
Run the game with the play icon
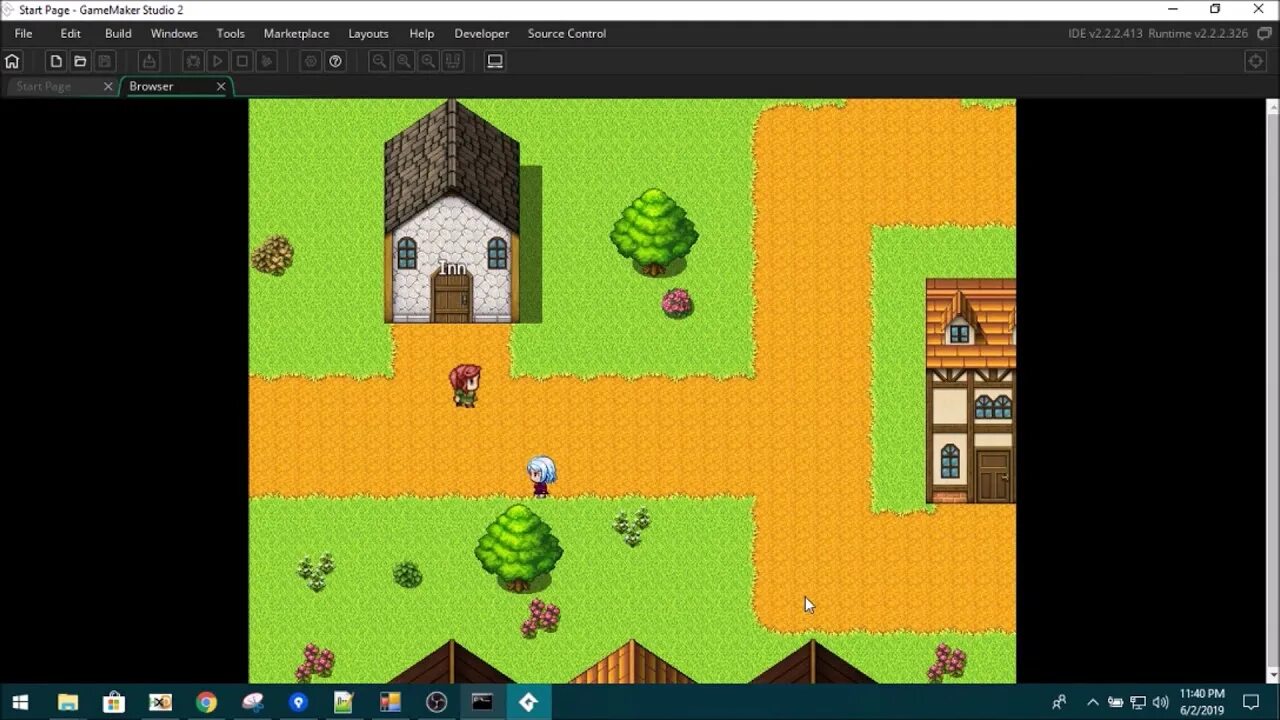217,61
